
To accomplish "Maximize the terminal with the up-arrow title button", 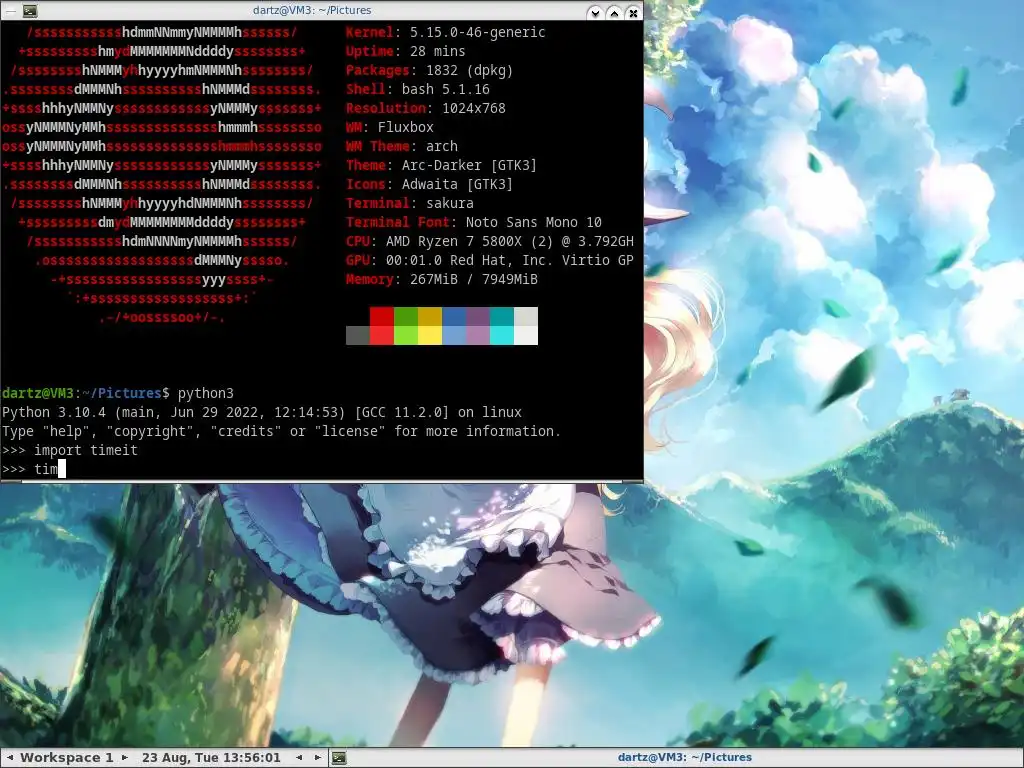I will (614, 12).
